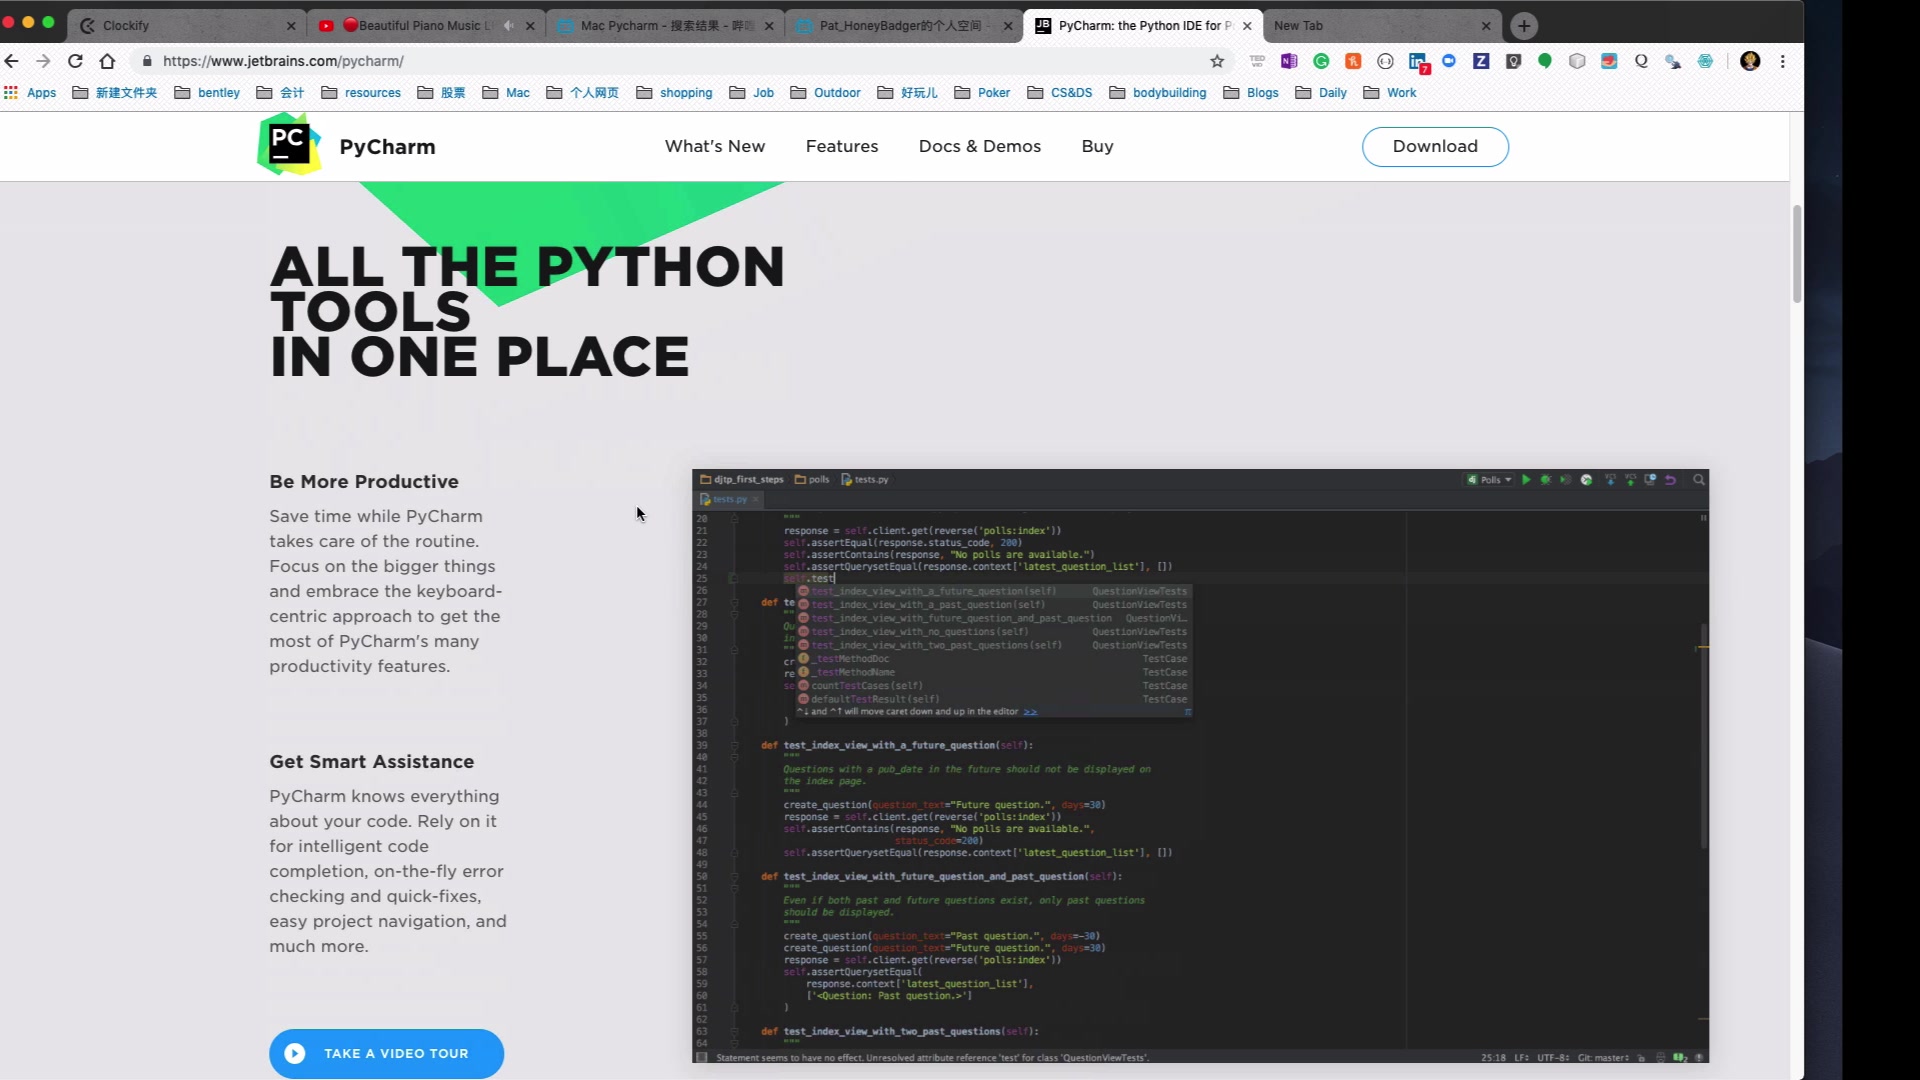Screen dimensions: 1920x1080
Task: Open the TED extension icon
Action: point(1257,61)
